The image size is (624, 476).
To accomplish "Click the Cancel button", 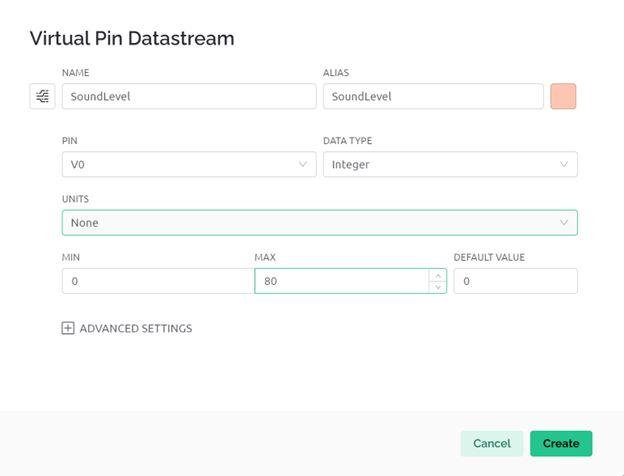I will click(491, 443).
